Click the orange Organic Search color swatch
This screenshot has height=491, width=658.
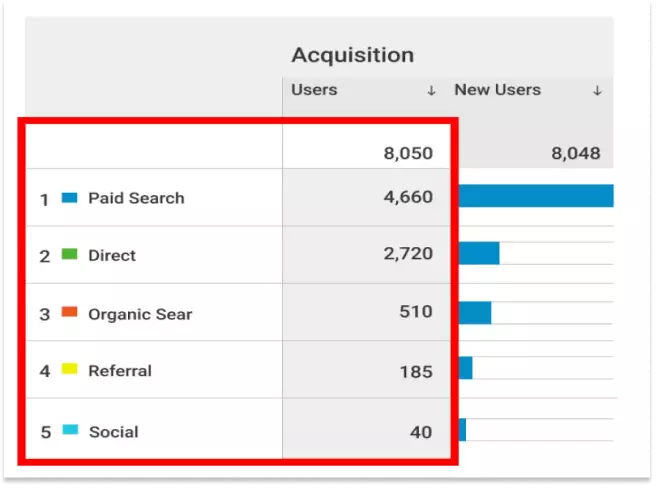click(69, 312)
